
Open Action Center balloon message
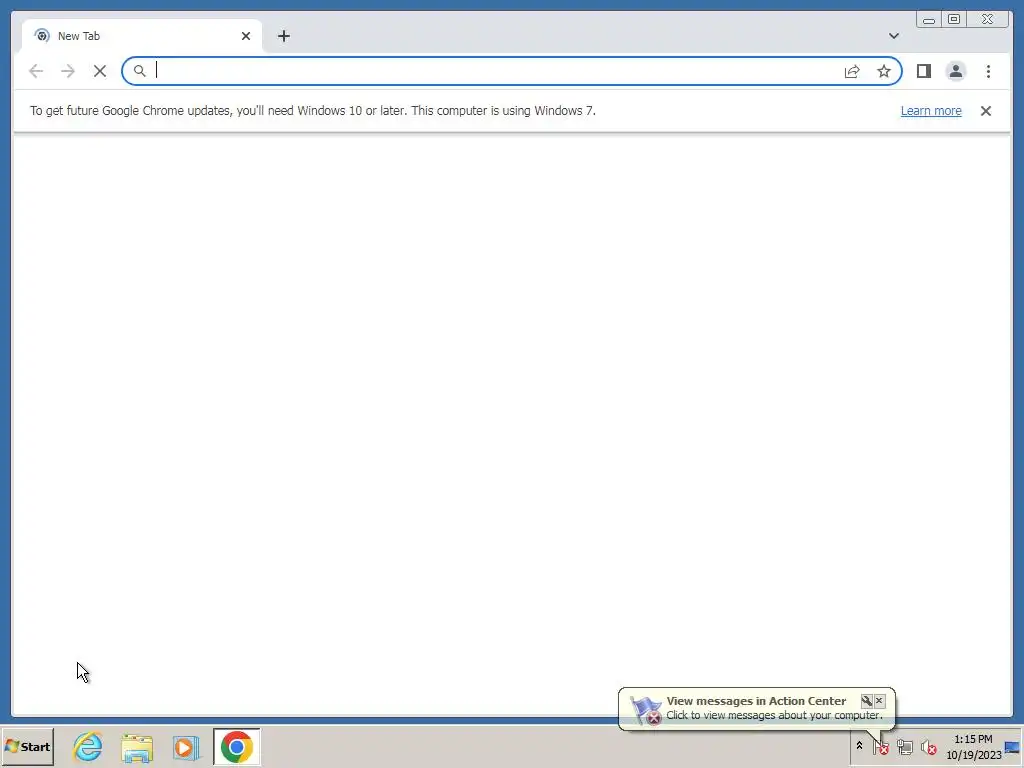756,709
